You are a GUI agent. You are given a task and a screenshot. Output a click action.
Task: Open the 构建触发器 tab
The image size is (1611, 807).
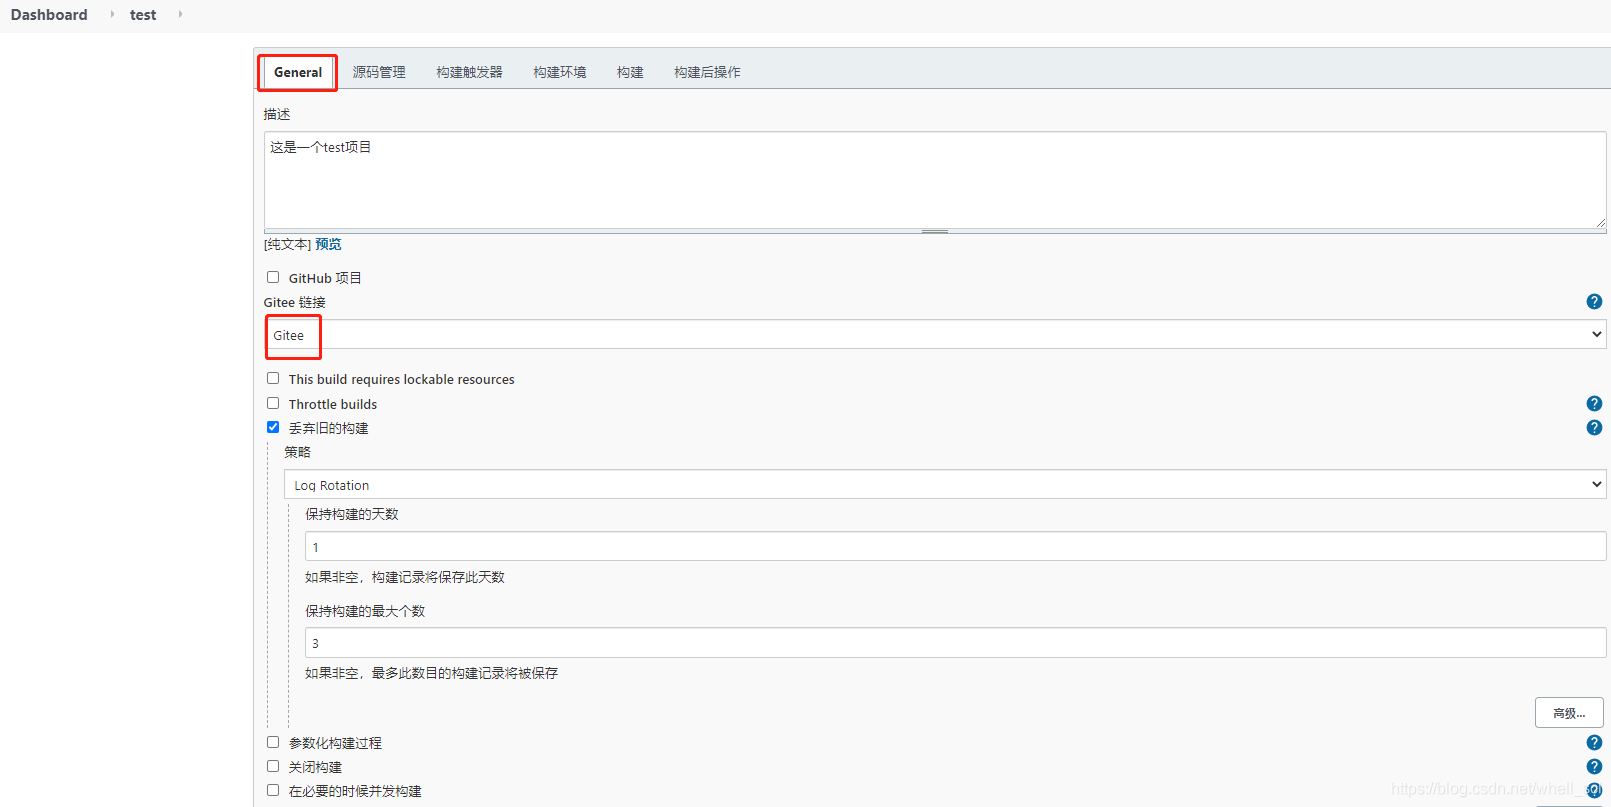click(469, 72)
